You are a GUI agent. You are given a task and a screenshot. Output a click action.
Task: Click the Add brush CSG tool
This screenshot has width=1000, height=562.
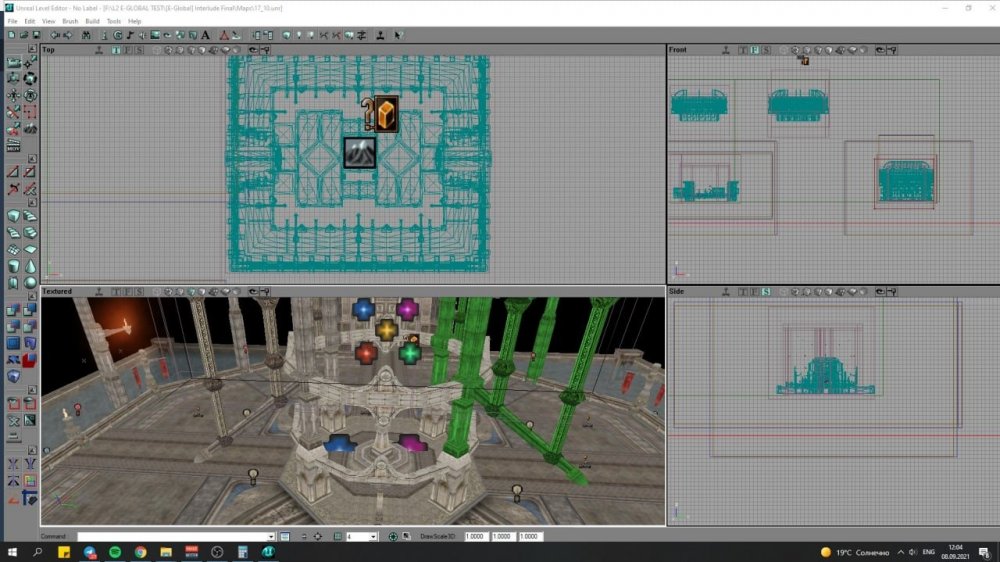[x=14, y=311]
